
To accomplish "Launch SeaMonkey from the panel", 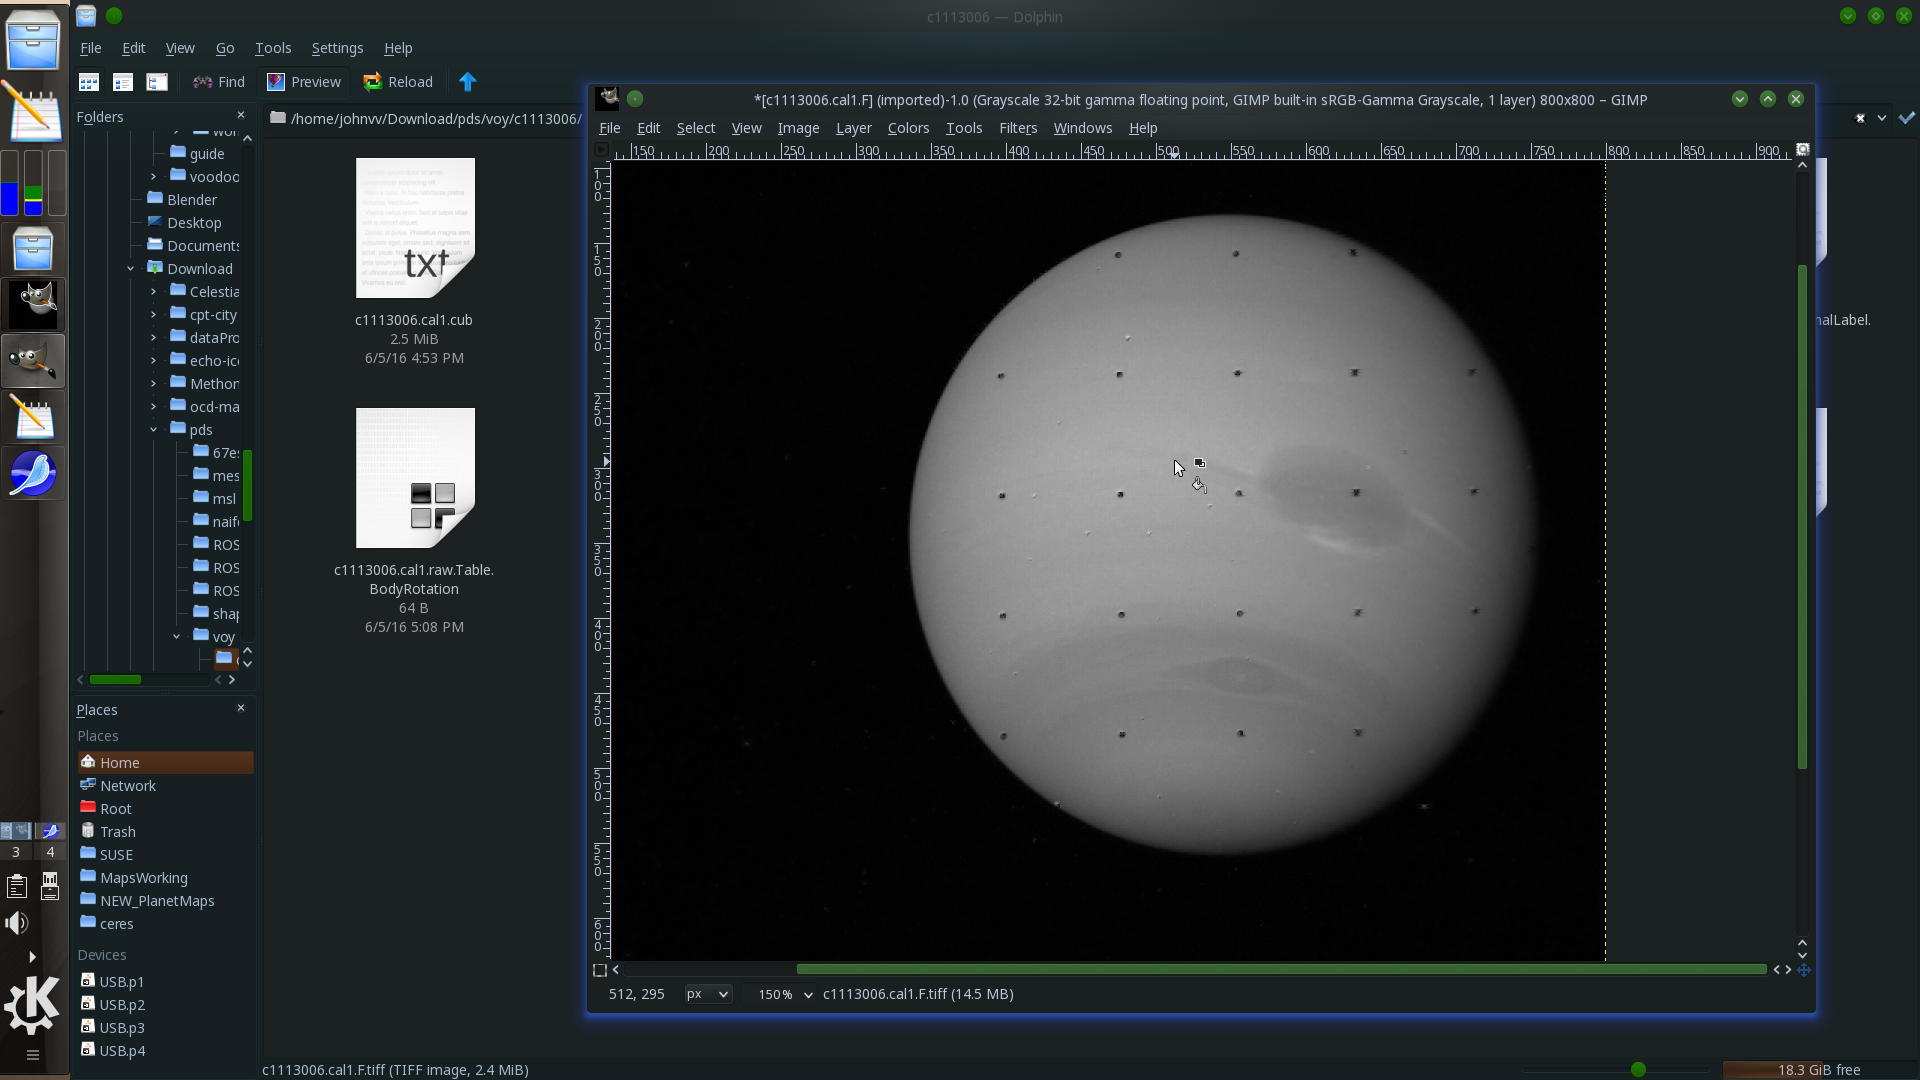I will tap(33, 473).
